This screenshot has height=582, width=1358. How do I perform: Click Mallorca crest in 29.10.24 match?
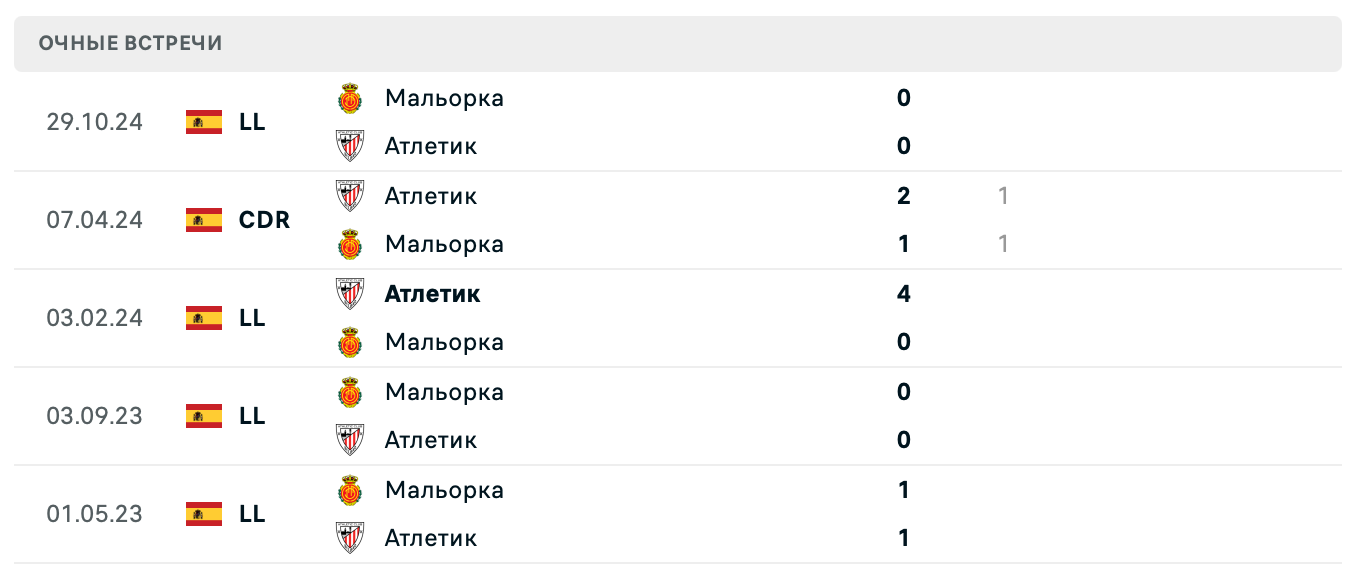pyautogui.click(x=350, y=98)
